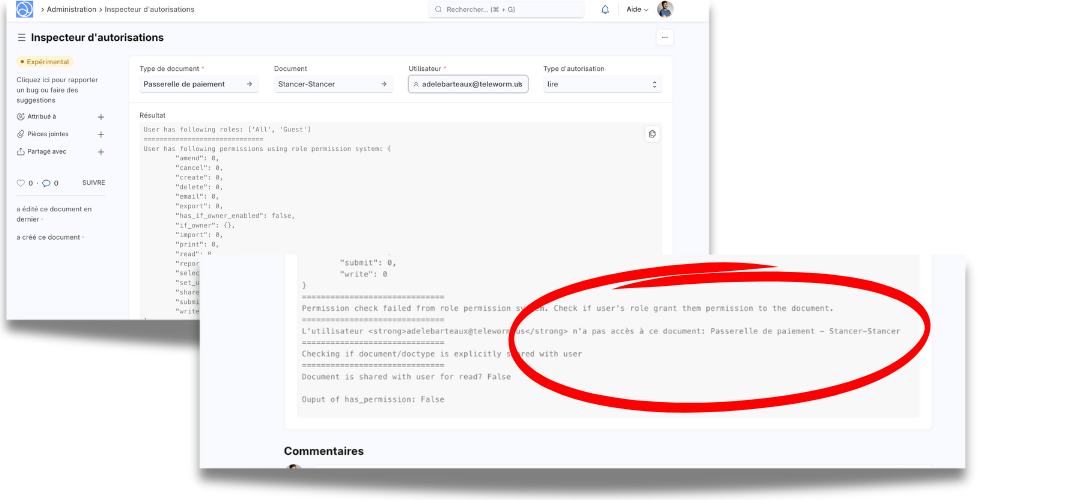
Task: Add a share with plus next to Partagé avec
Action: (x=101, y=152)
